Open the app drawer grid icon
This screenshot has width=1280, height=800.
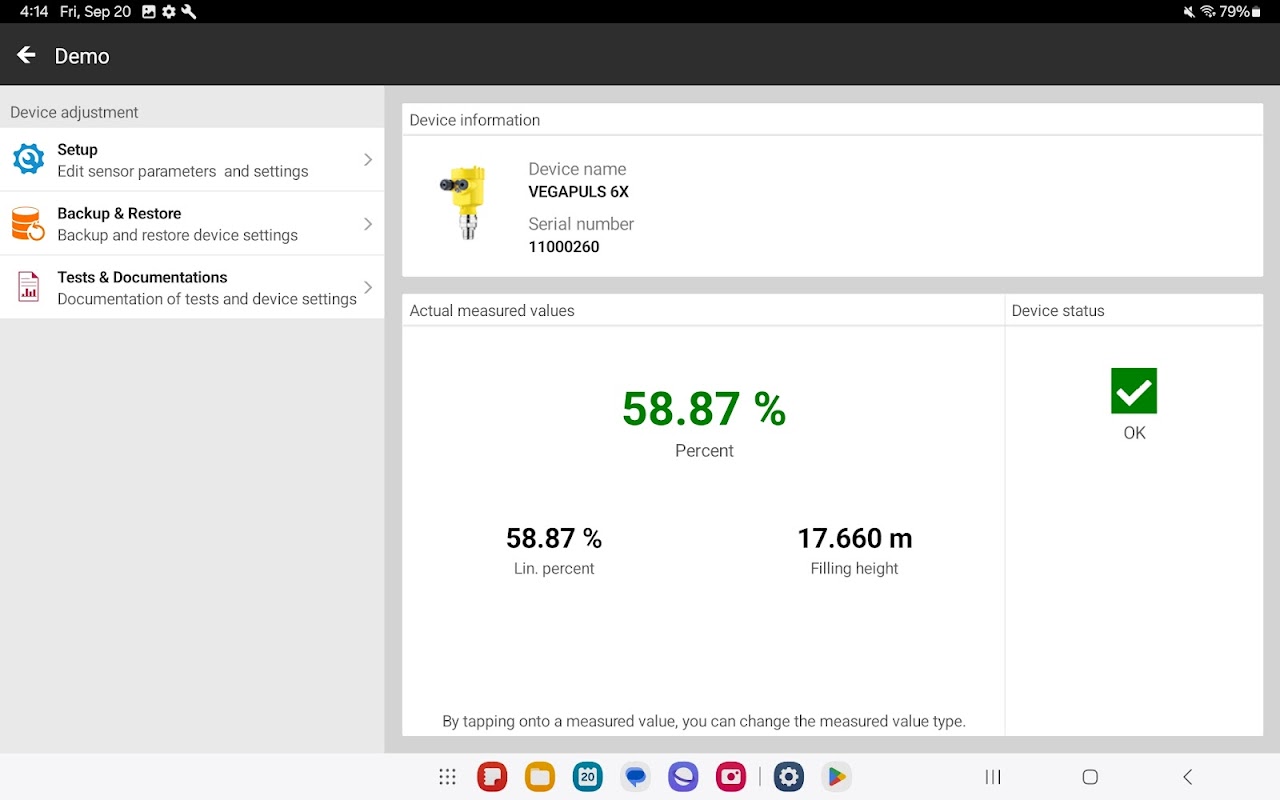coord(447,777)
